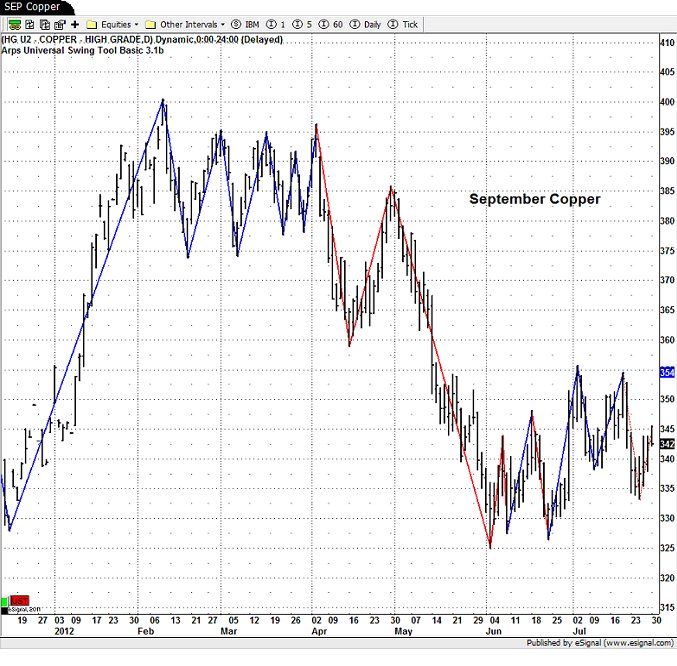Switch to the 1 minute interval
Screen dimensions: 677x666
tap(277, 23)
